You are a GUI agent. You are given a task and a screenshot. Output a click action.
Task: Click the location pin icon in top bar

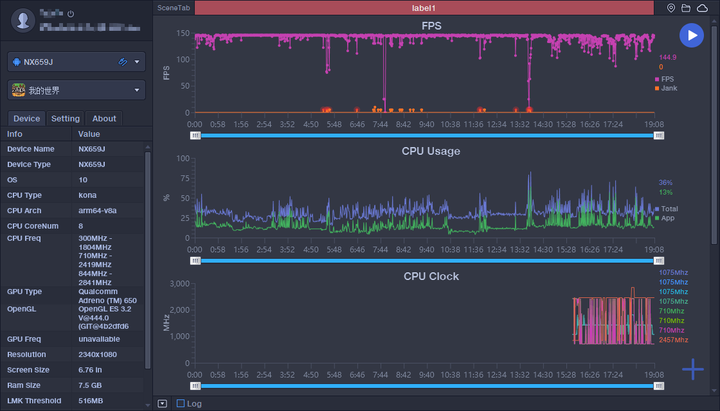pos(671,8)
